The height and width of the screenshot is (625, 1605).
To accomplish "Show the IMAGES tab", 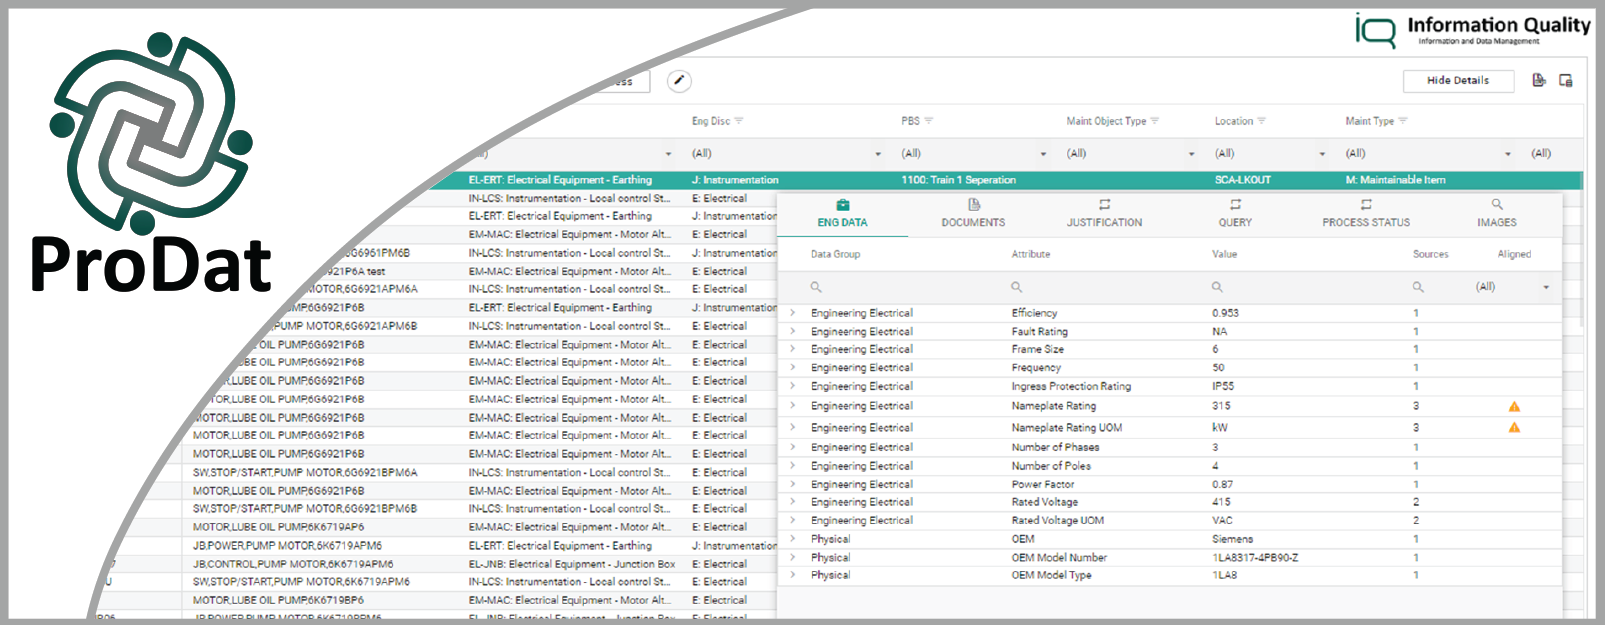I will pyautogui.click(x=1497, y=214).
